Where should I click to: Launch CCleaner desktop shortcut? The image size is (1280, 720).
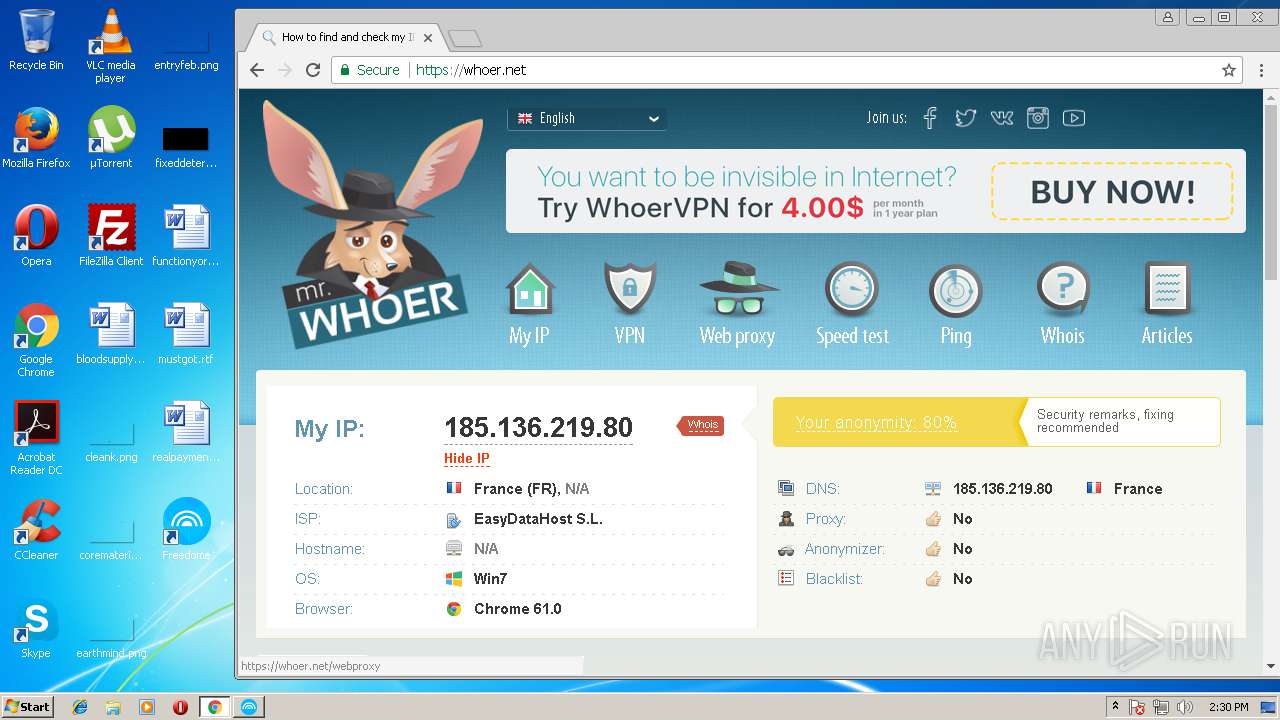coord(36,530)
